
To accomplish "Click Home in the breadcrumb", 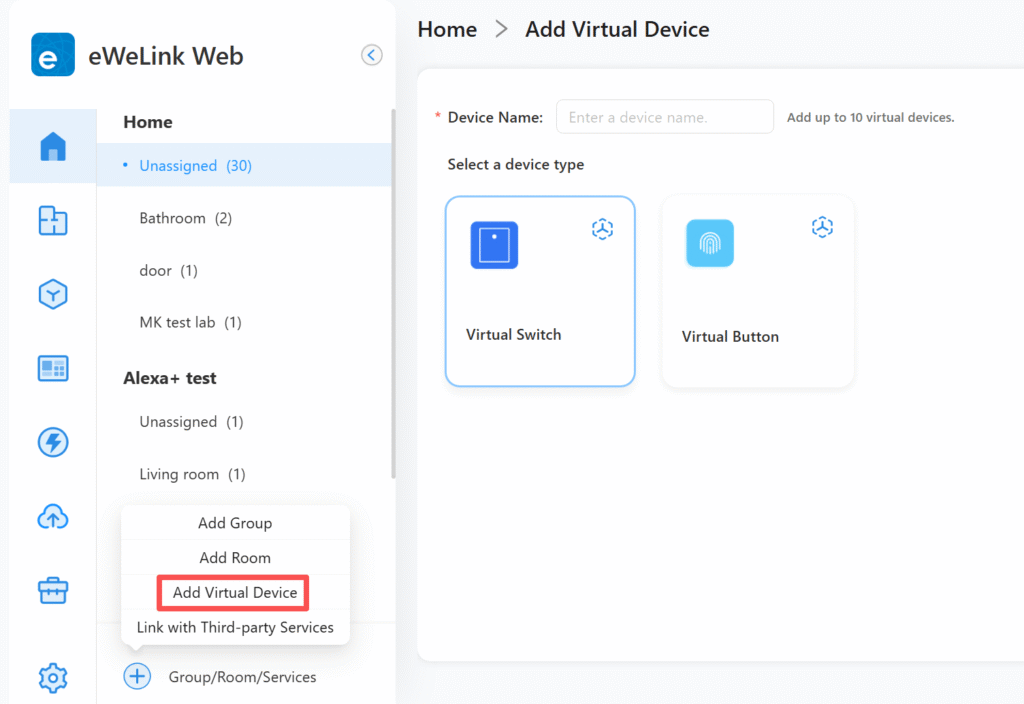I will tap(447, 29).
